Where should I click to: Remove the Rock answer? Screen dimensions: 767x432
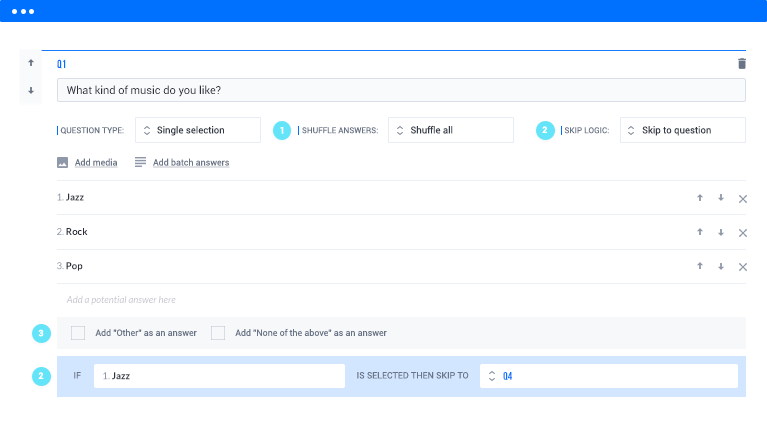[743, 233]
